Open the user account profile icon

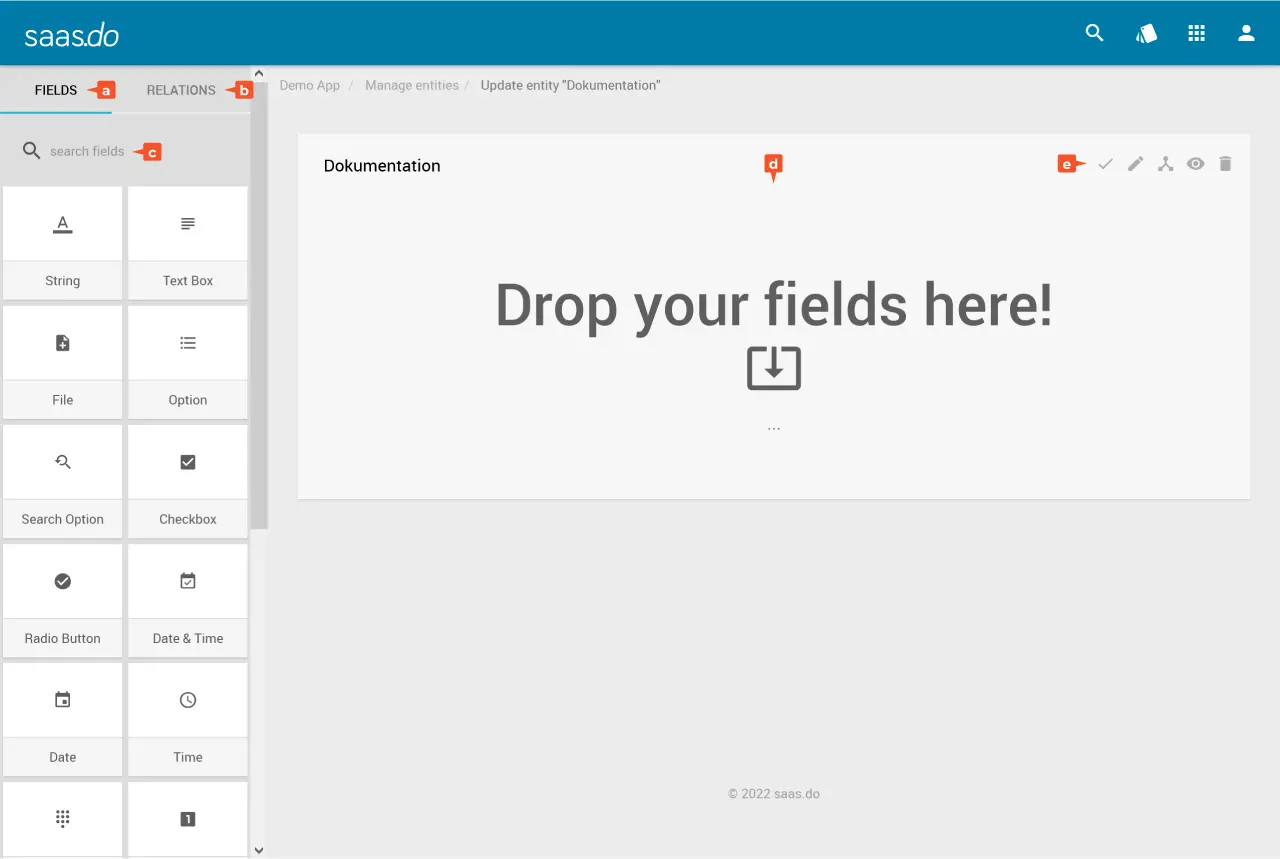(x=1246, y=33)
